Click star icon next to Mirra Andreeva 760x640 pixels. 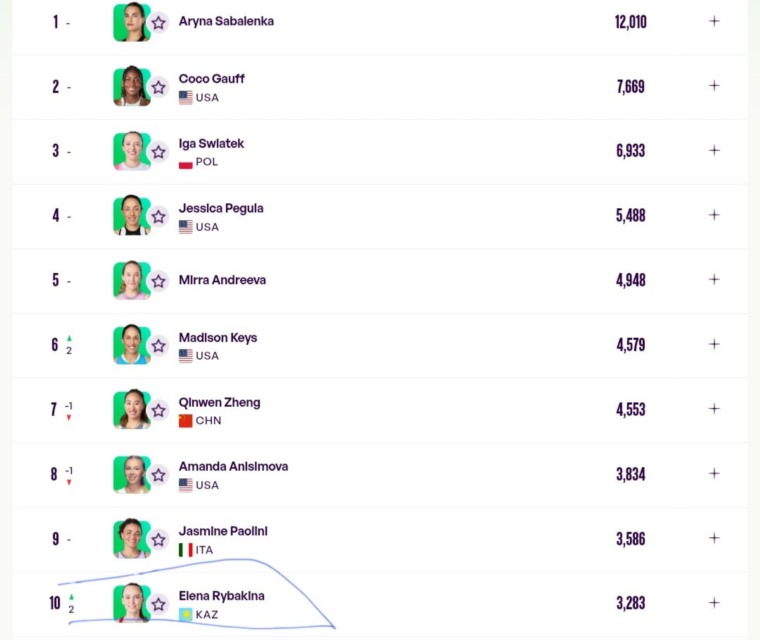tap(158, 281)
